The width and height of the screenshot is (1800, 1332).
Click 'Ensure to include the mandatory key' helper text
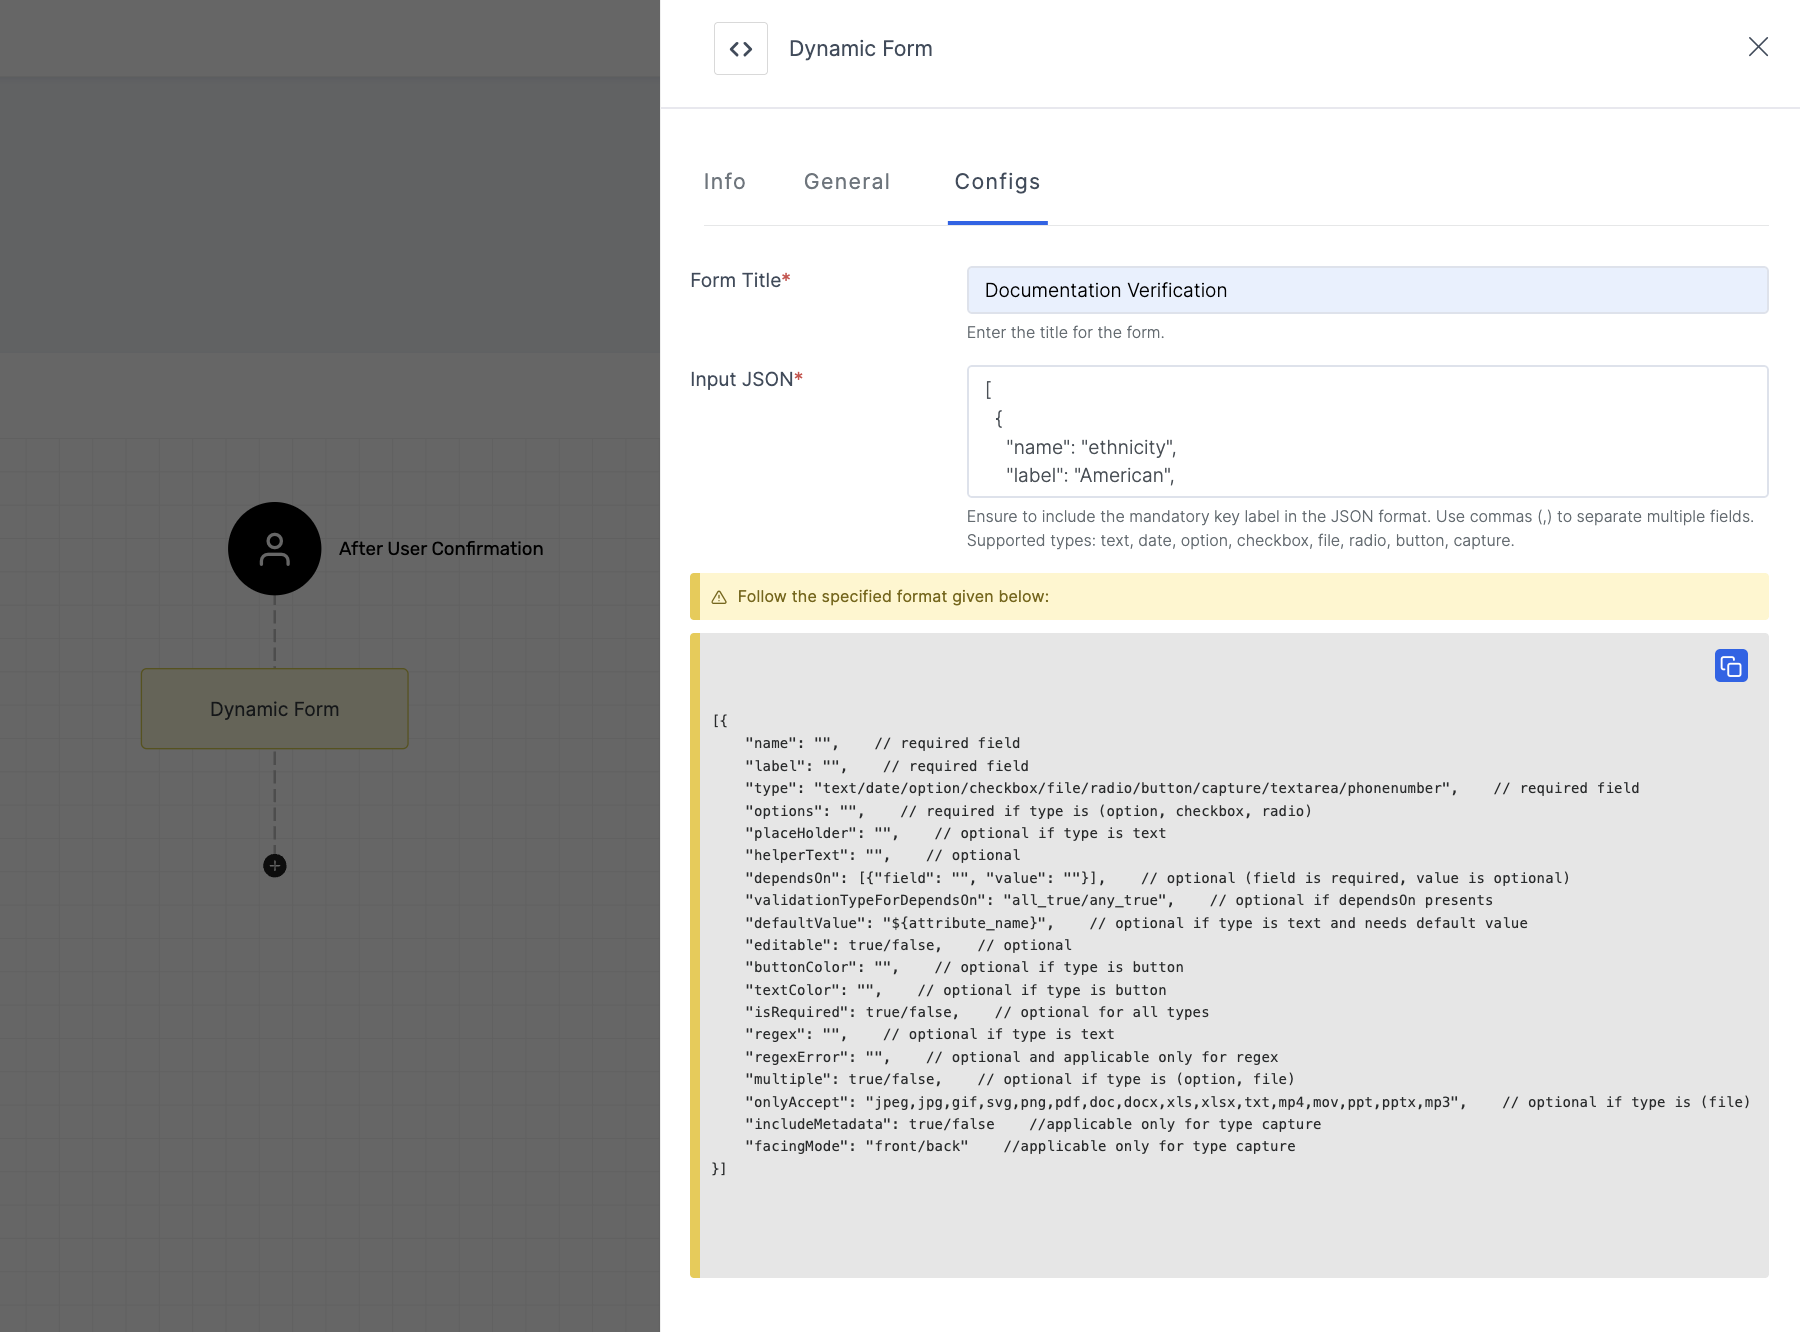pyautogui.click(x=1360, y=517)
